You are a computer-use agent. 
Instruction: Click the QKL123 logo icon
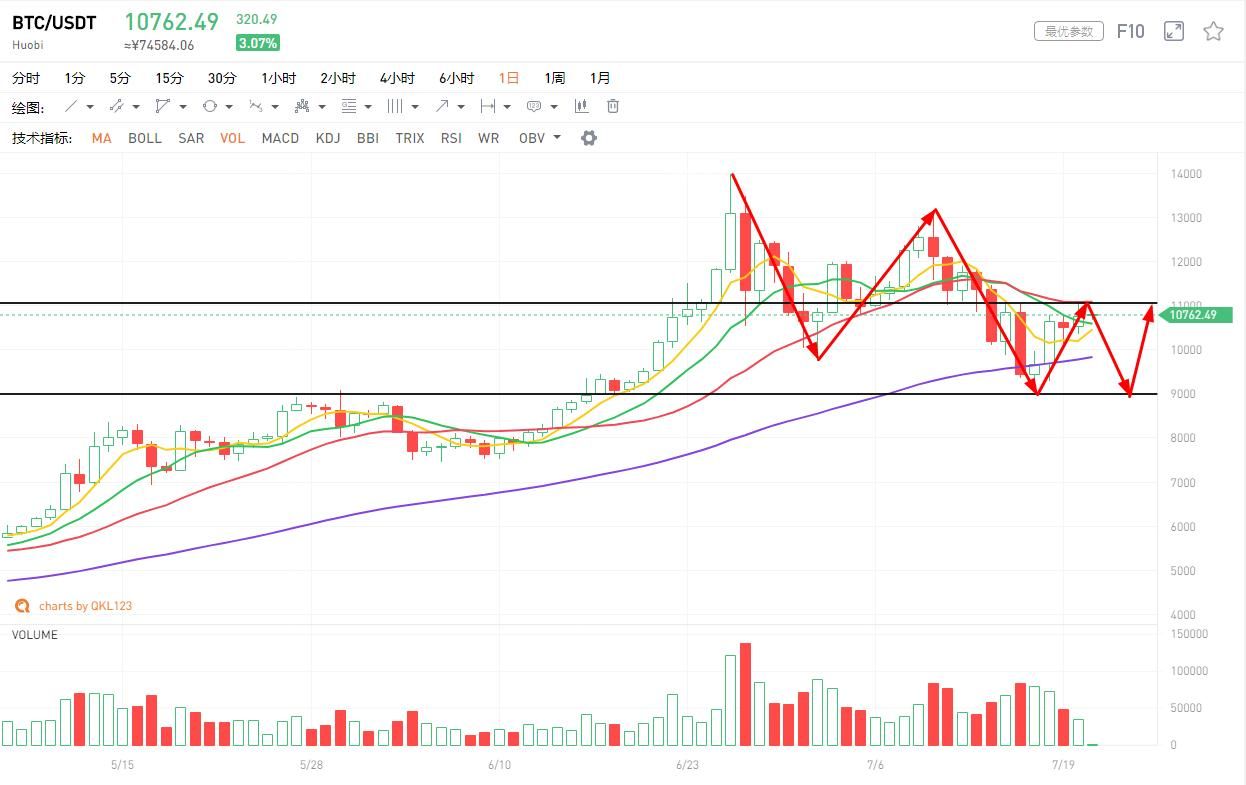coord(22,606)
